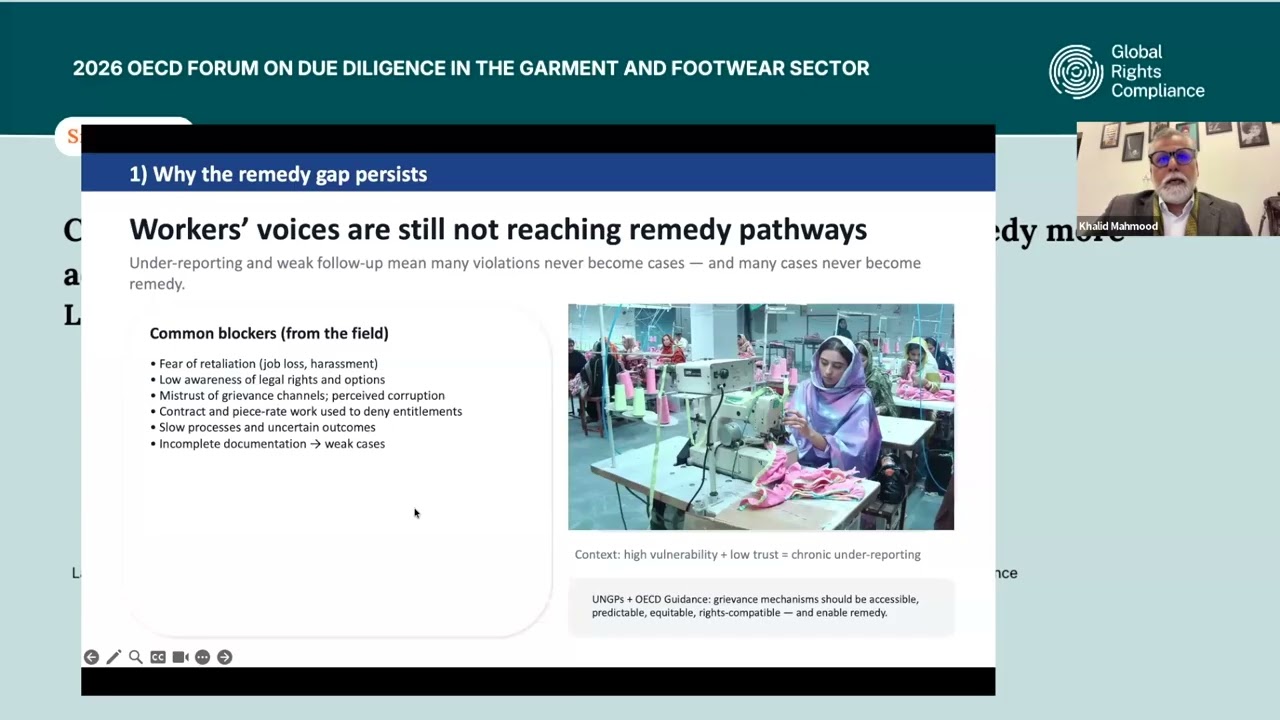1280x720 pixels.
Task: Click bullet 'Slow processes and uncertain outcomes'
Action: point(263,427)
